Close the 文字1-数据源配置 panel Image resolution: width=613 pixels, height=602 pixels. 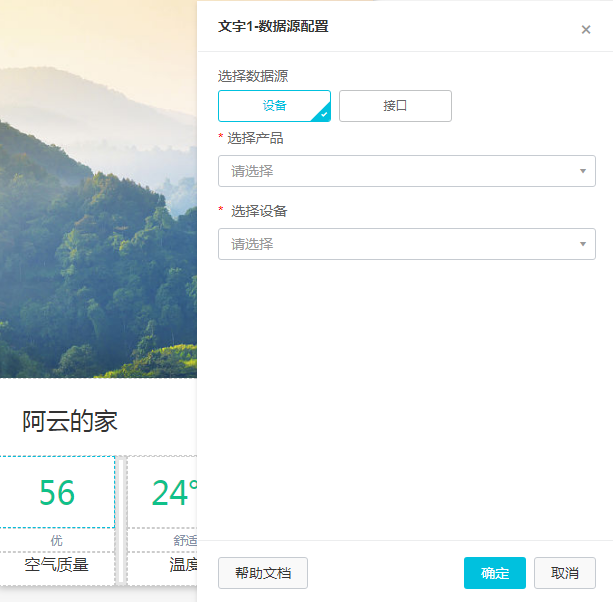pyautogui.click(x=586, y=30)
